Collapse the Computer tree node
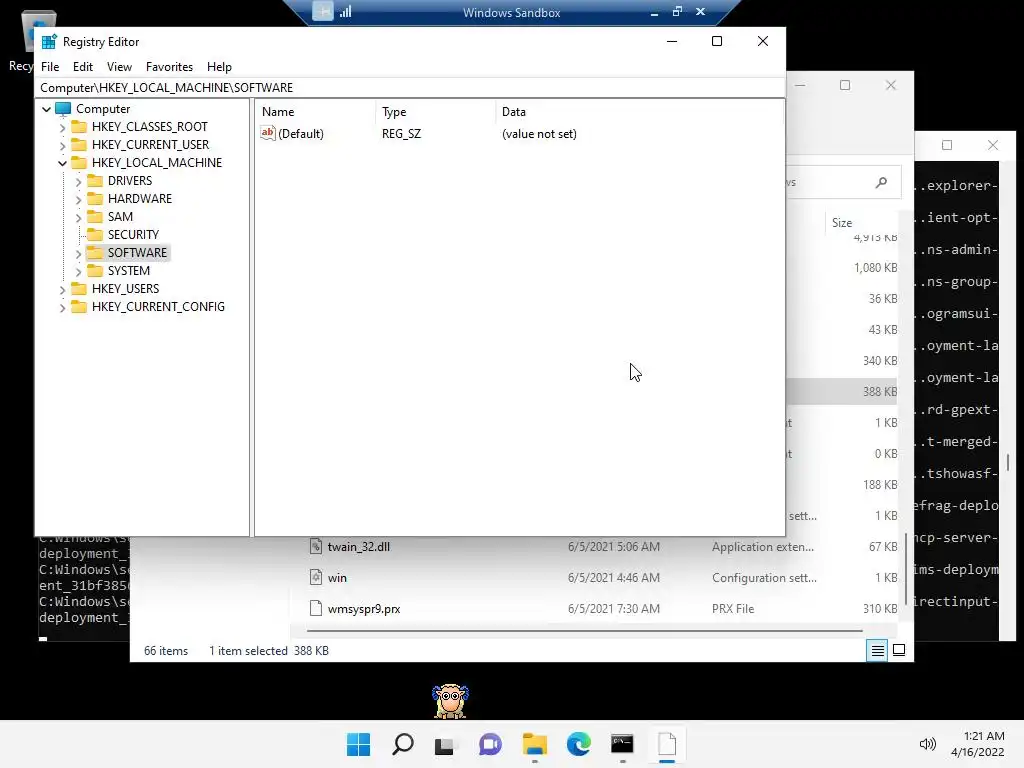Image resolution: width=1024 pixels, height=768 pixels. click(x=46, y=109)
